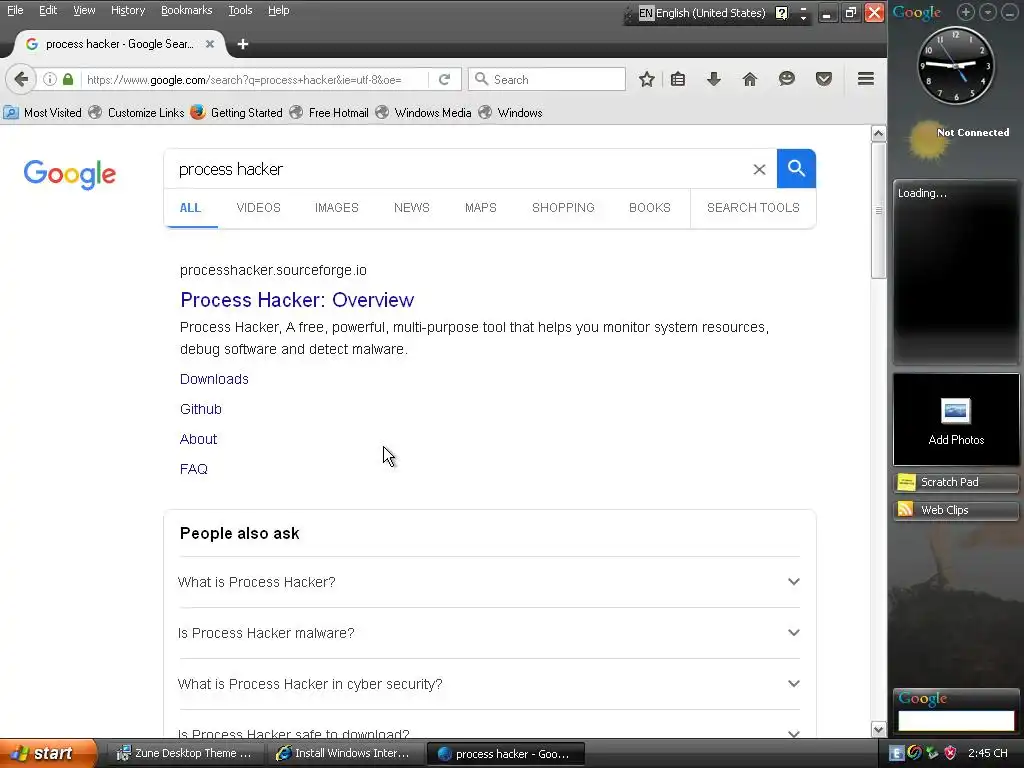Switch to the SHOPPING search tab
The height and width of the screenshot is (768, 1024).
(563, 208)
